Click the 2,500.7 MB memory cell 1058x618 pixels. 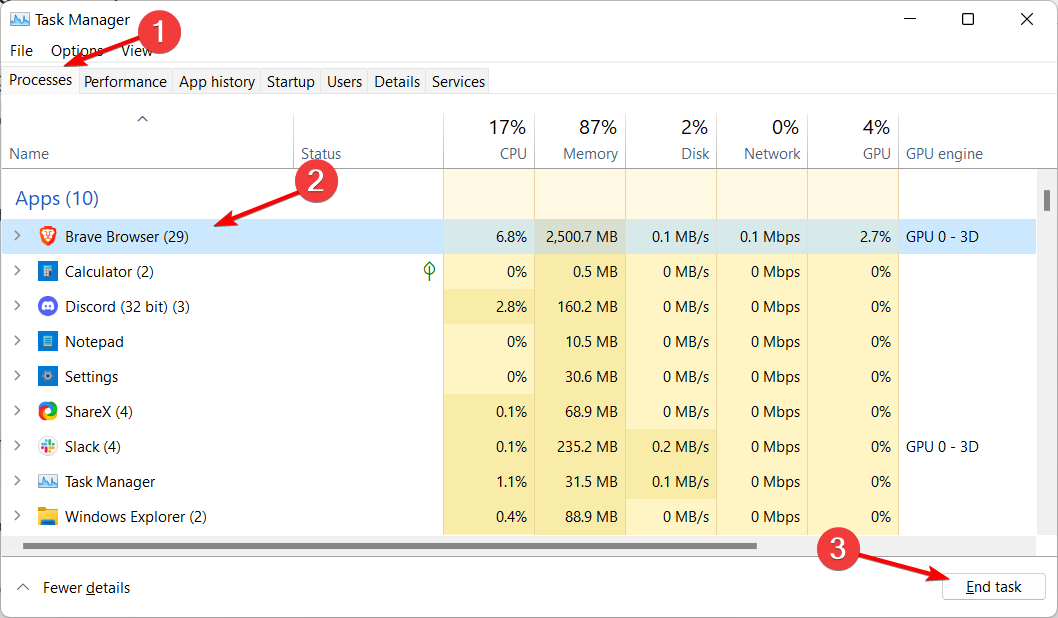(x=580, y=236)
